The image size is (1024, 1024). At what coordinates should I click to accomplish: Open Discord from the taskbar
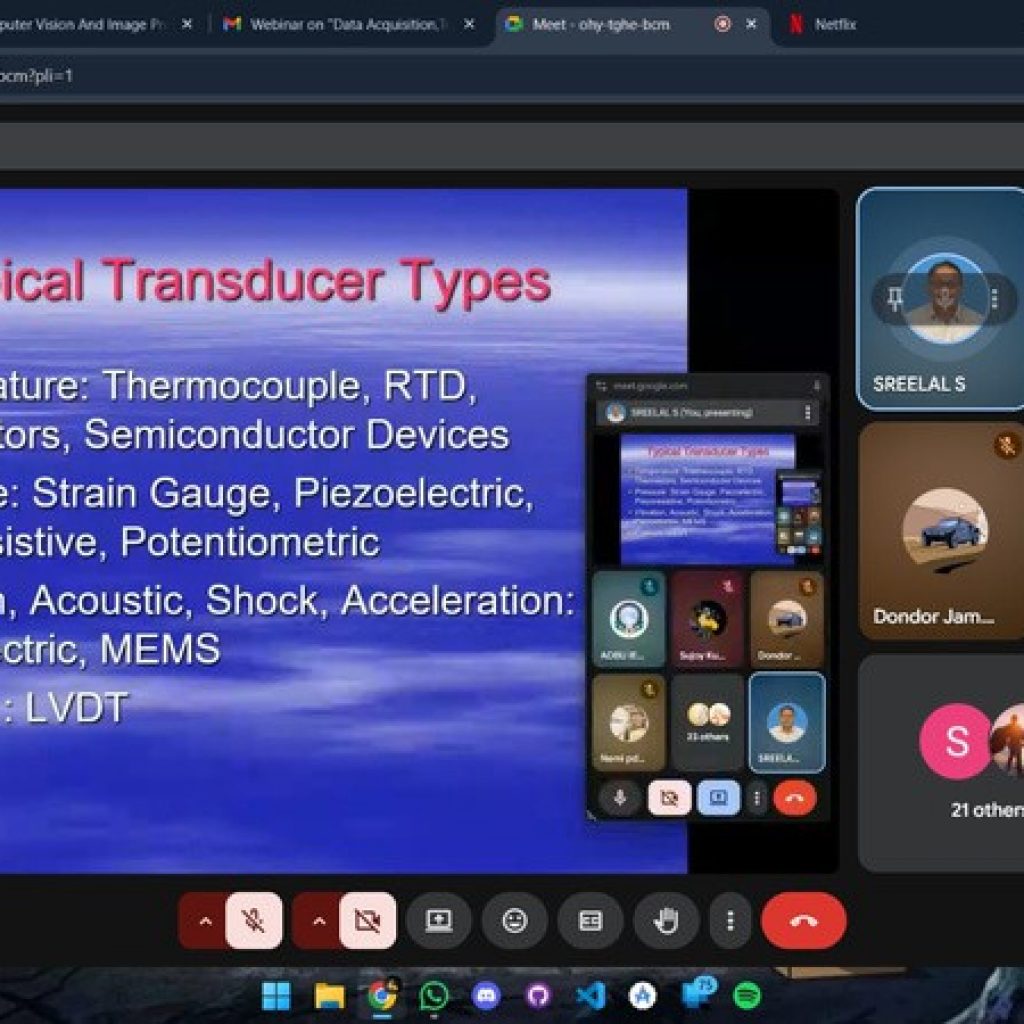point(486,995)
